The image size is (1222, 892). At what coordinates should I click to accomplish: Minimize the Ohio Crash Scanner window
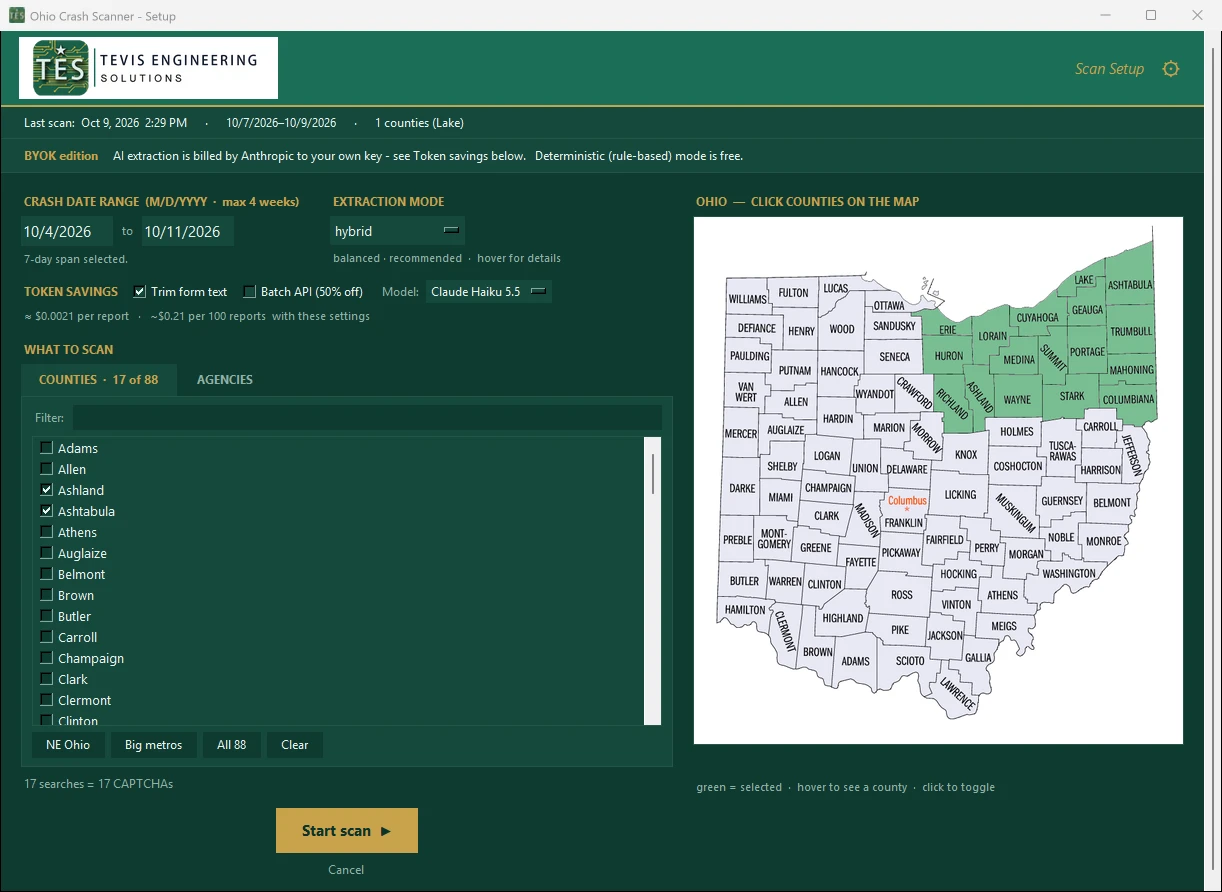tap(1105, 15)
